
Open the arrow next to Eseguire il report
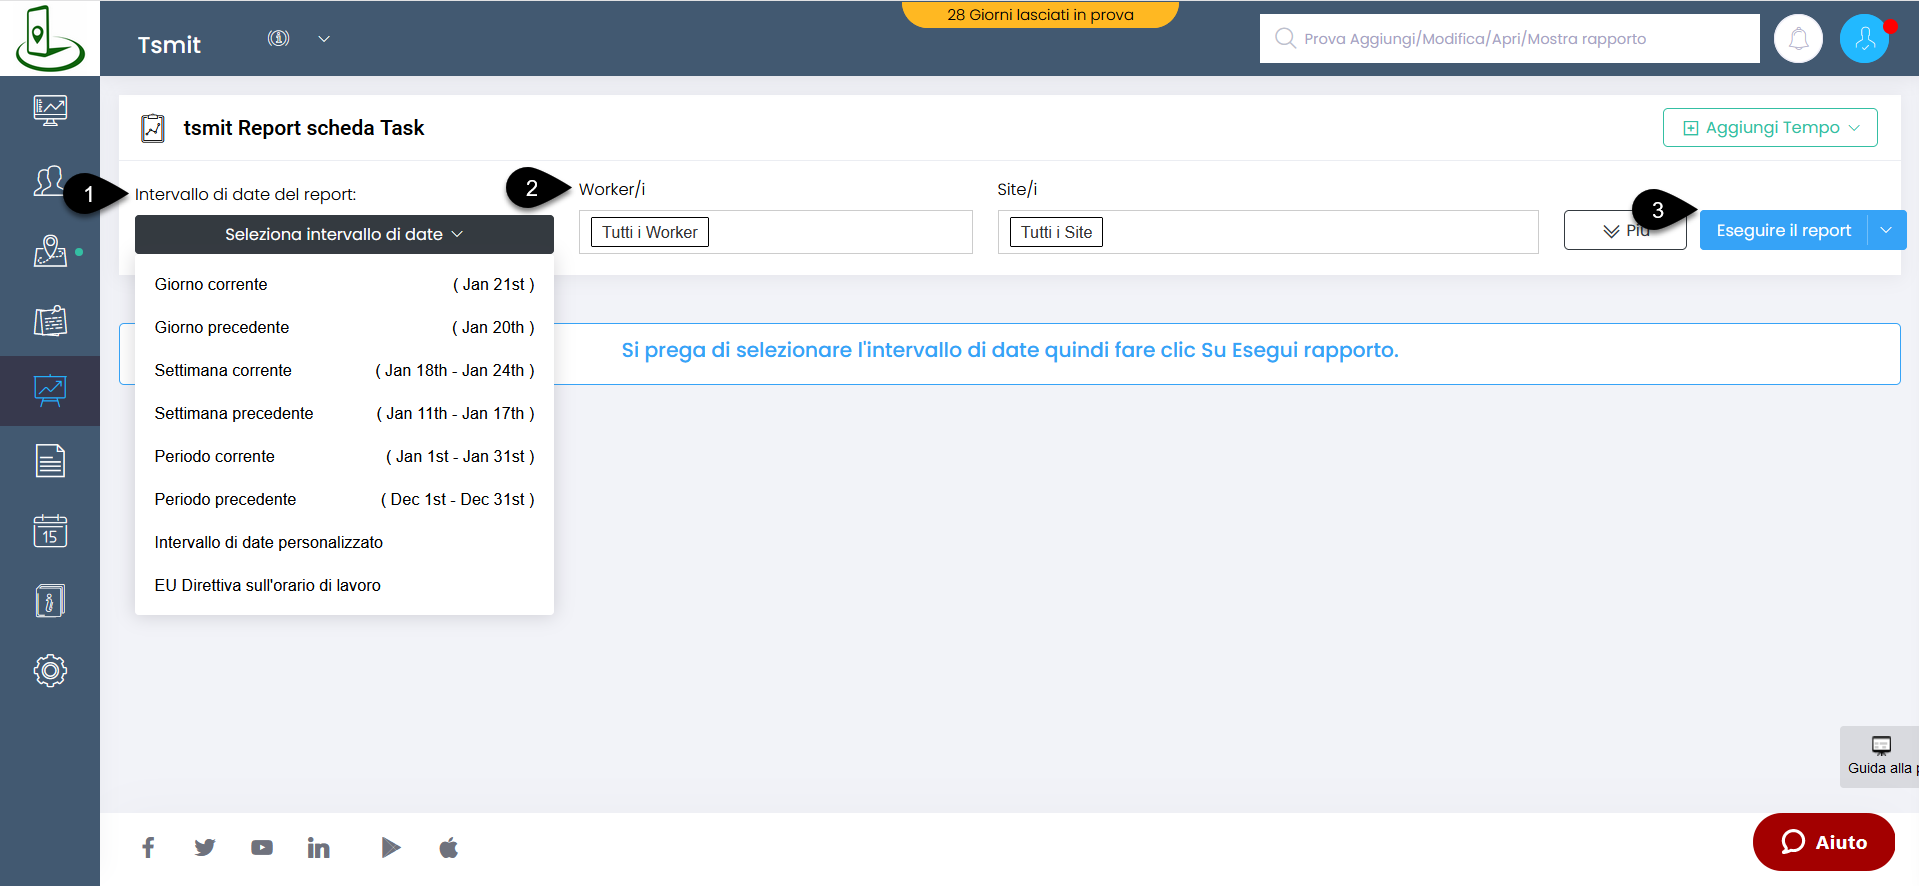coord(1886,231)
